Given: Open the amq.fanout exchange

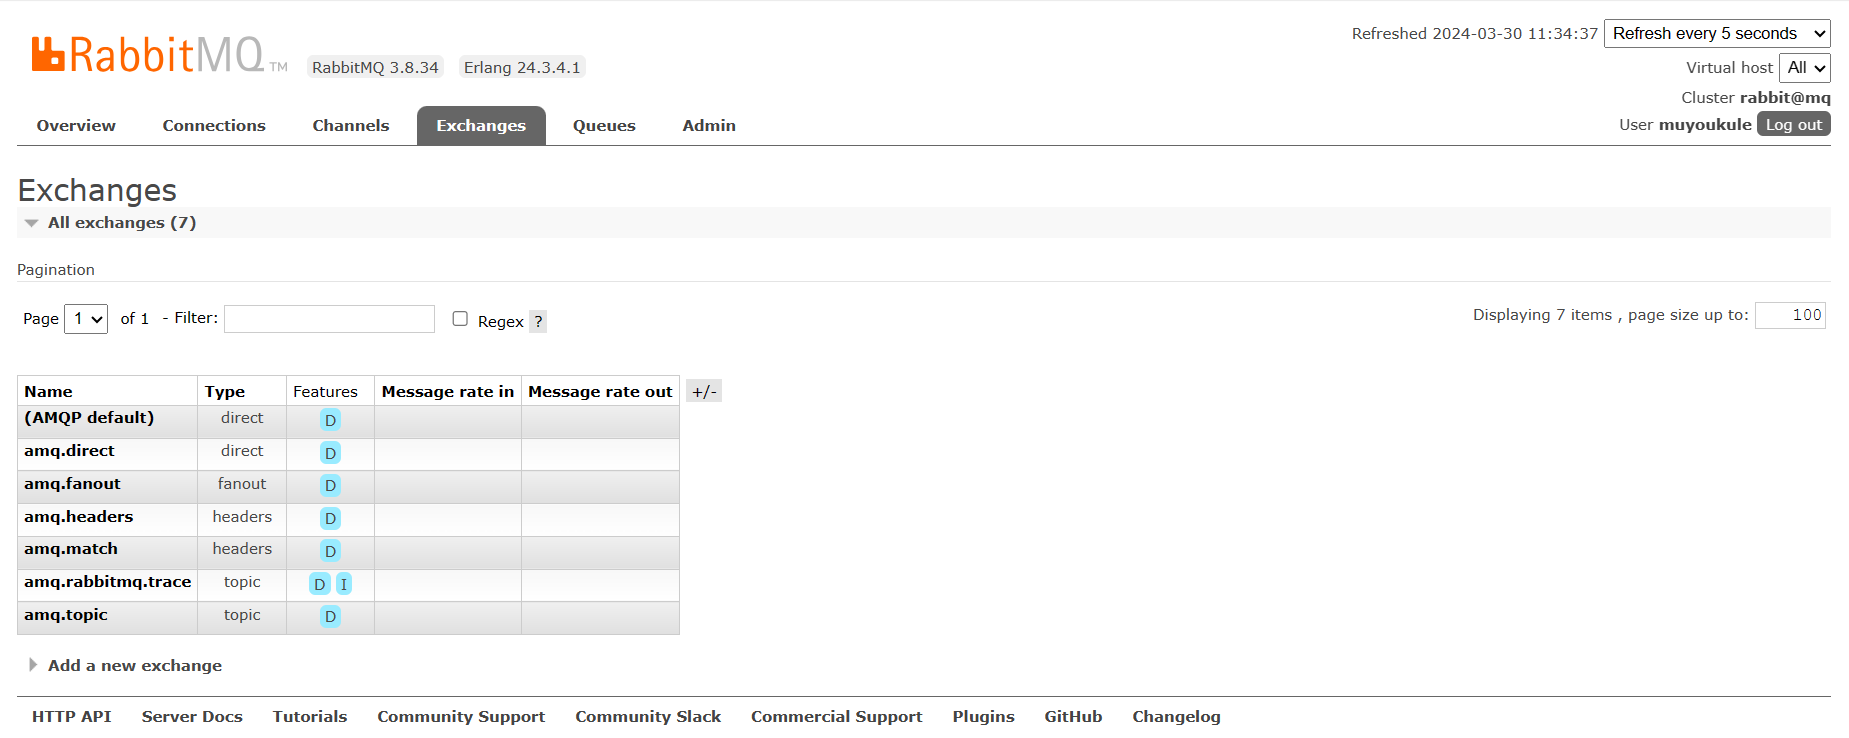Looking at the screenshot, I should coord(72,484).
